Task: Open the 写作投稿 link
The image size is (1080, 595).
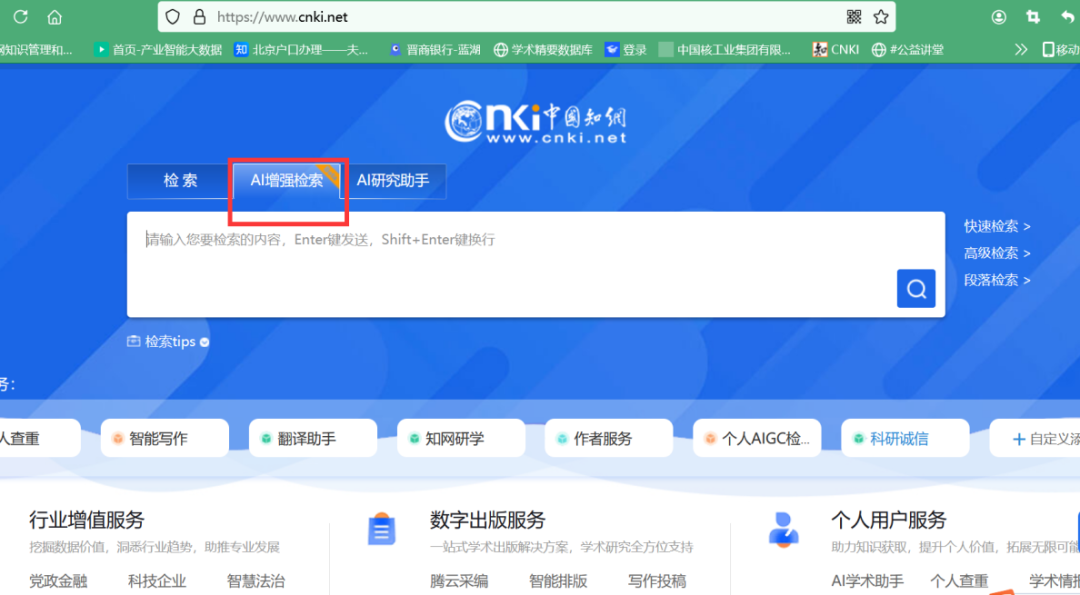Action: click(x=657, y=581)
